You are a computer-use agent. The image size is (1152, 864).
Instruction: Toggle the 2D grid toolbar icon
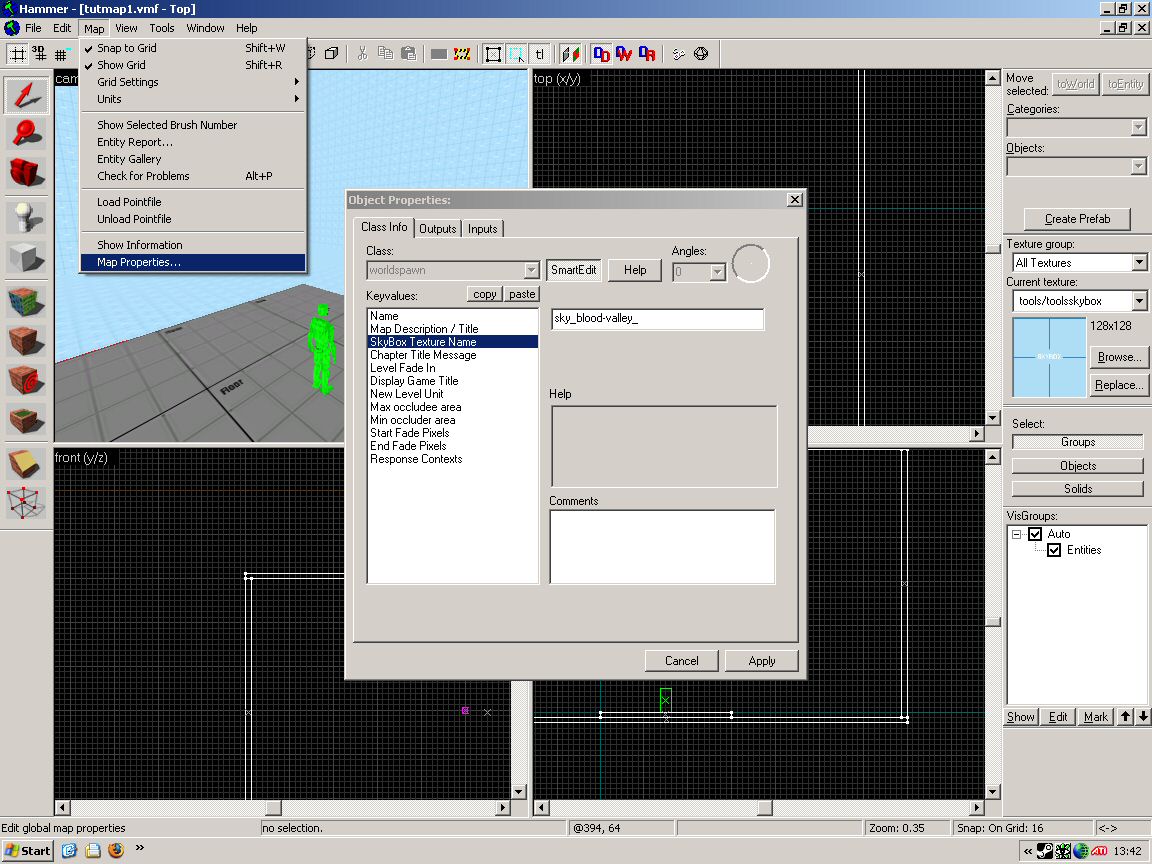click(18, 54)
